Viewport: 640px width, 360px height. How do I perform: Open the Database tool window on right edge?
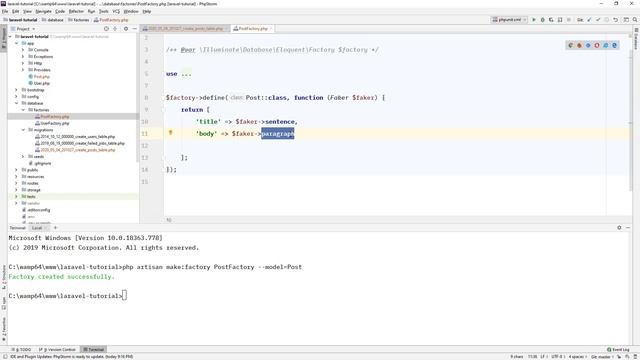[x=636, y=39]
